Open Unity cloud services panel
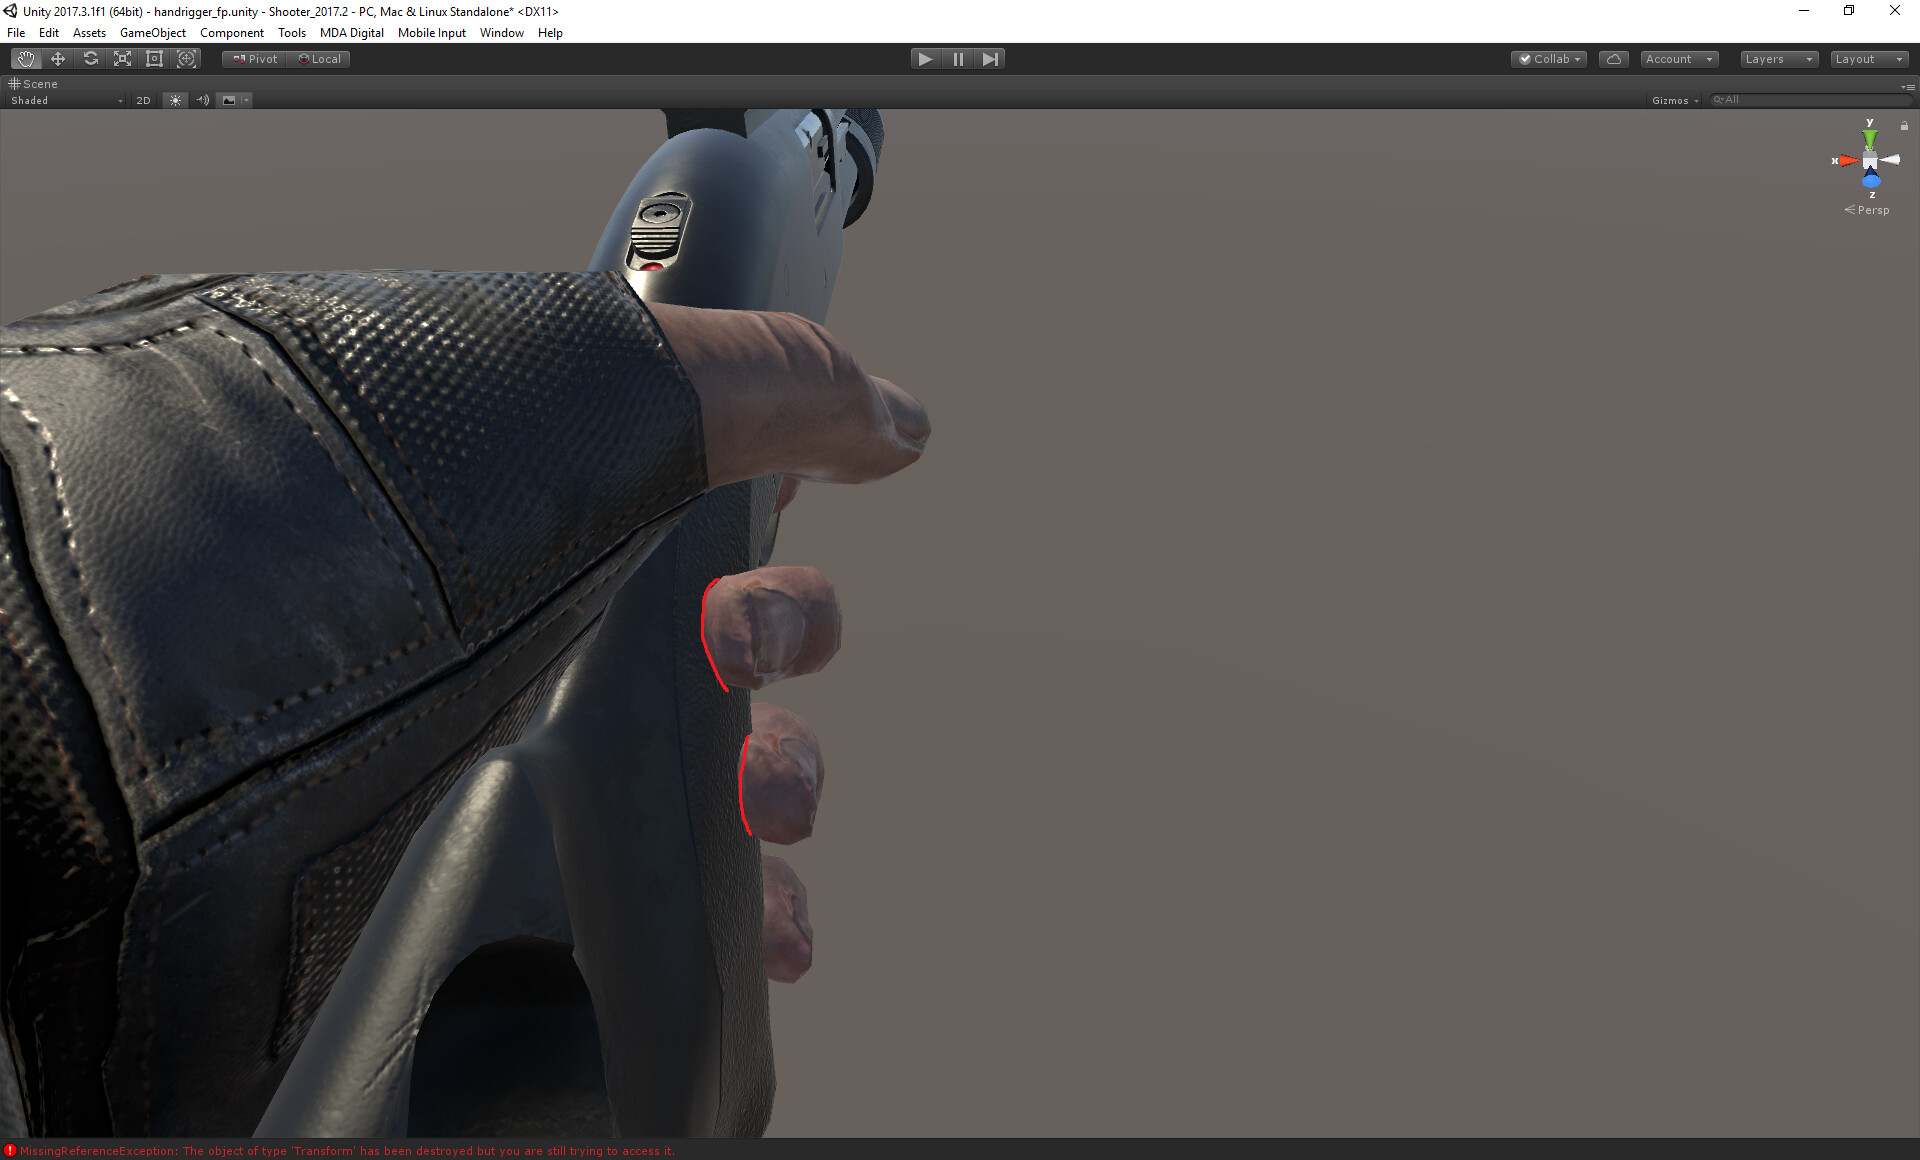The height and width of the screenshot is (1160, 1920). click(1613, 58)
